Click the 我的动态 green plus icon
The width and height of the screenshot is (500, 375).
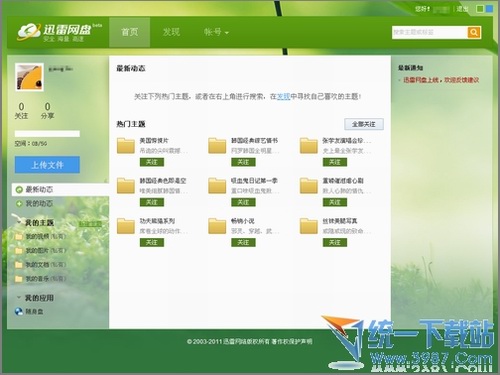pyautogui.click(x=19, y=203)
